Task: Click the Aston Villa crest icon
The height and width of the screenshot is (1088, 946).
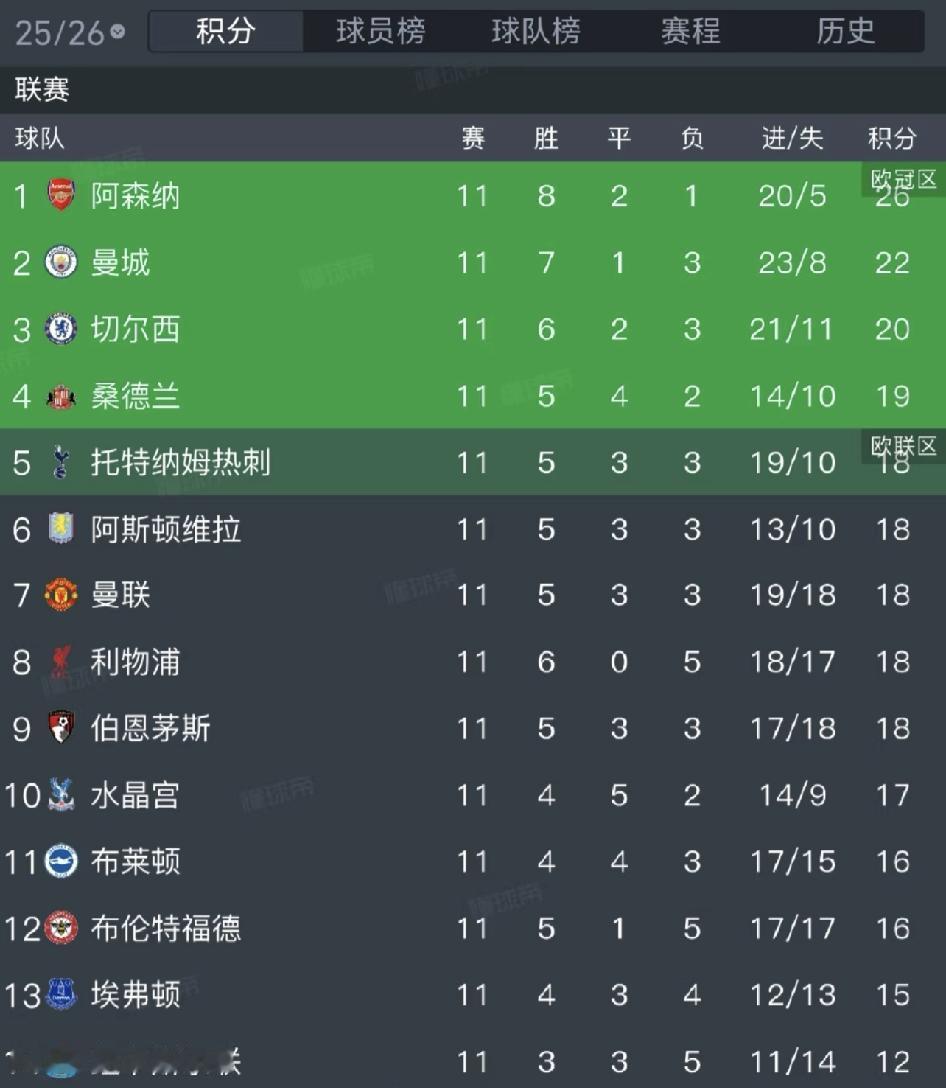Action: [x=61, y=529]
